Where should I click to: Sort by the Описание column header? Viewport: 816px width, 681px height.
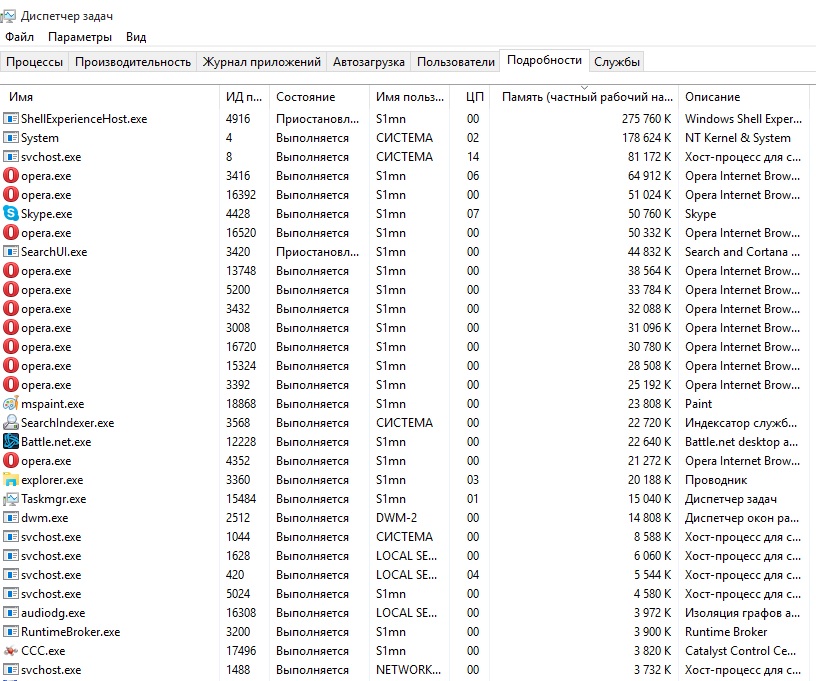744,97
